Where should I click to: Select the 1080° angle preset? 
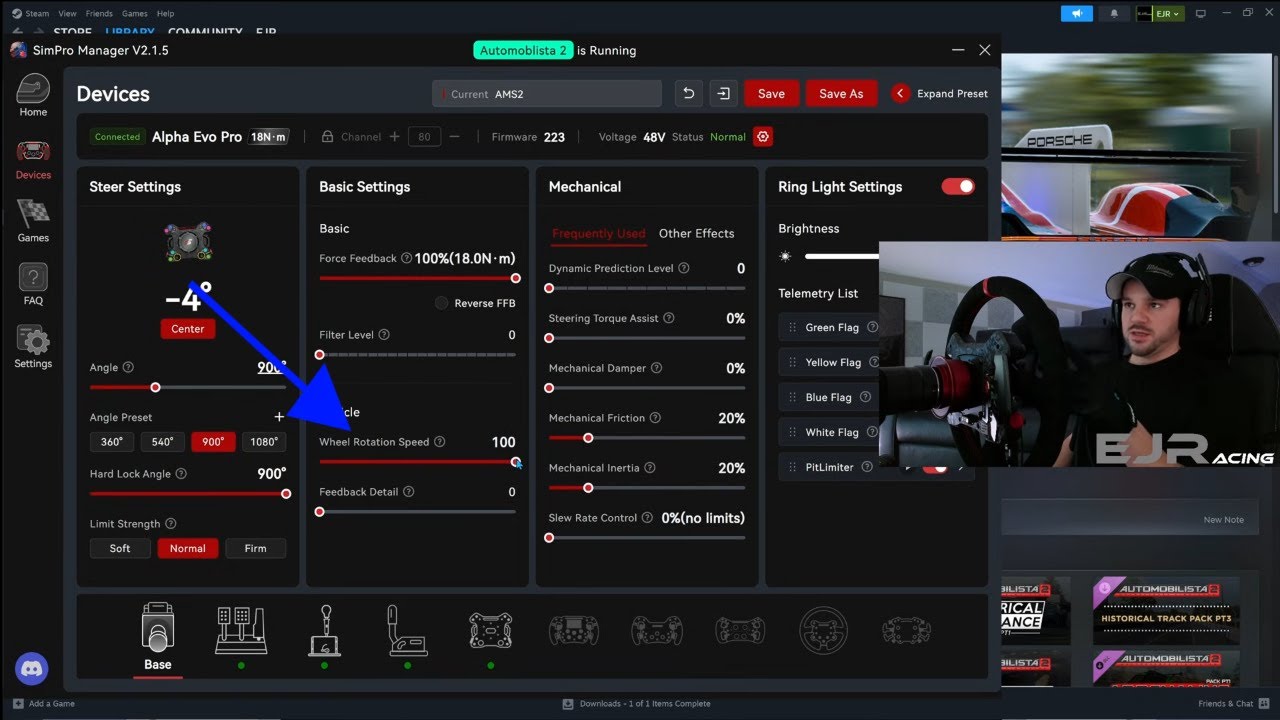[264, 442]
